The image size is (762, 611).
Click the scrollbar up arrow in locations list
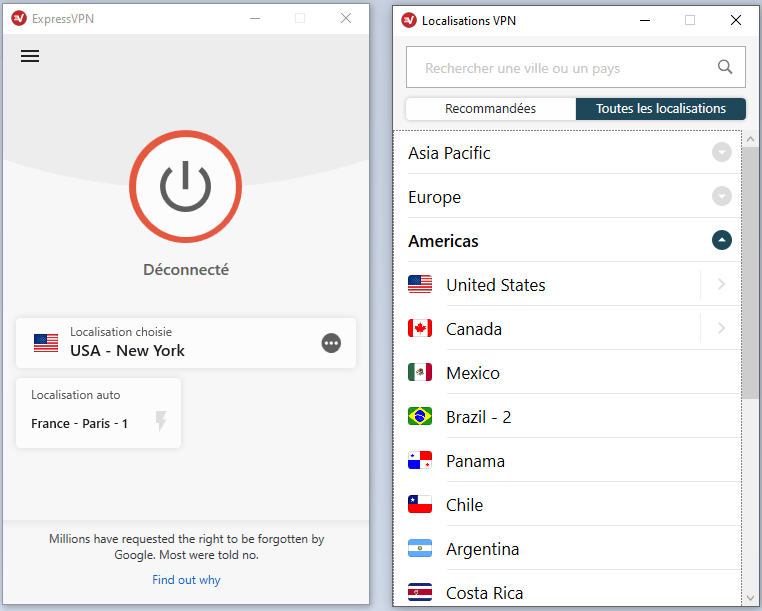750,139
